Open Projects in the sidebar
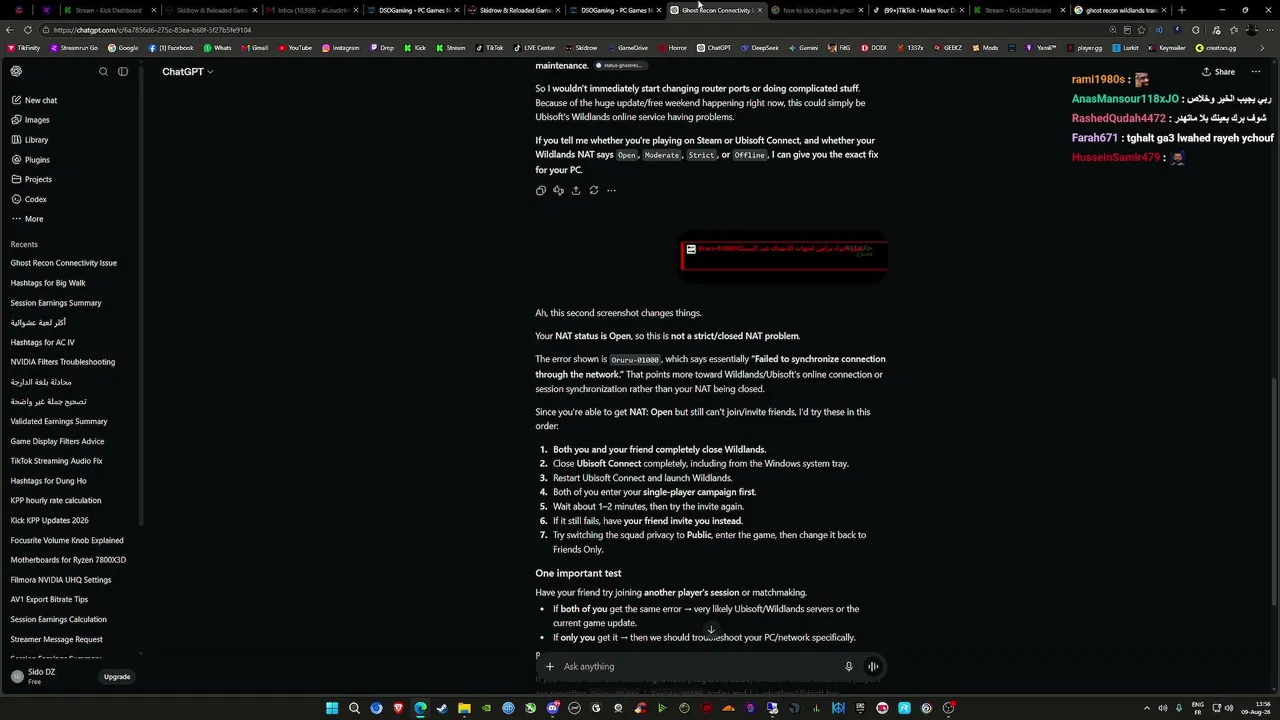1280x720 pixels. (x=38, y=179)
